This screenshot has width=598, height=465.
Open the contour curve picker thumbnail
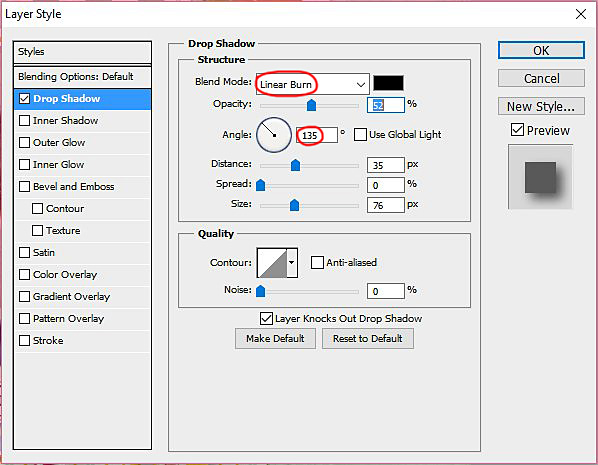coord(272,263)
